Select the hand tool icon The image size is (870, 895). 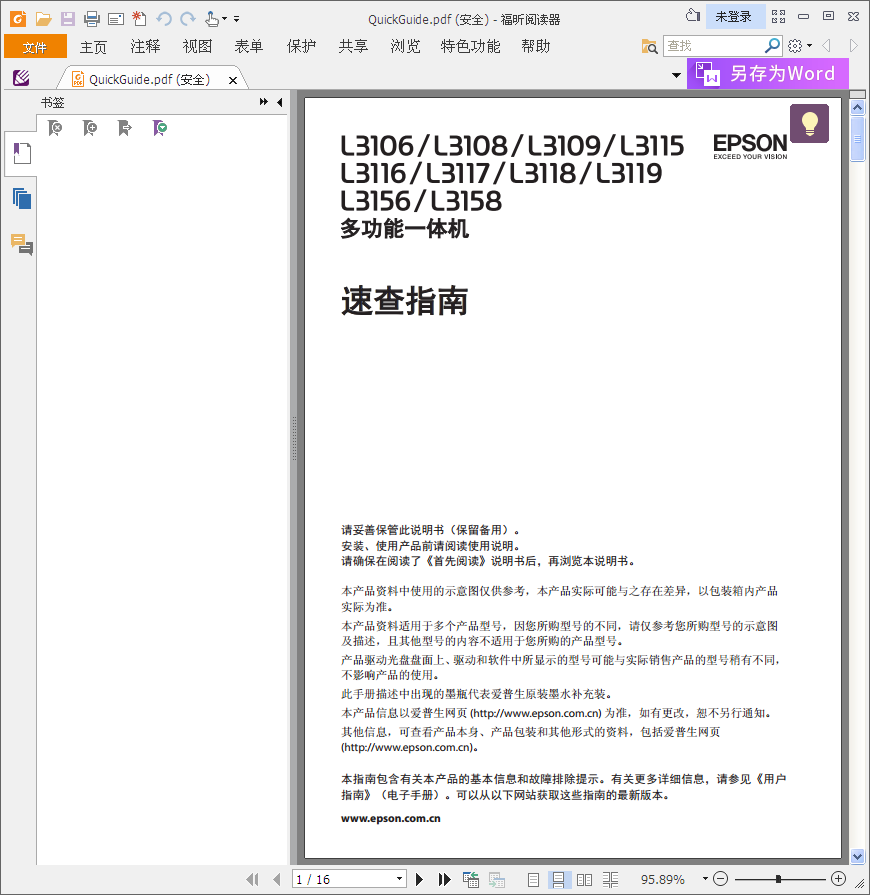point(212,19)
